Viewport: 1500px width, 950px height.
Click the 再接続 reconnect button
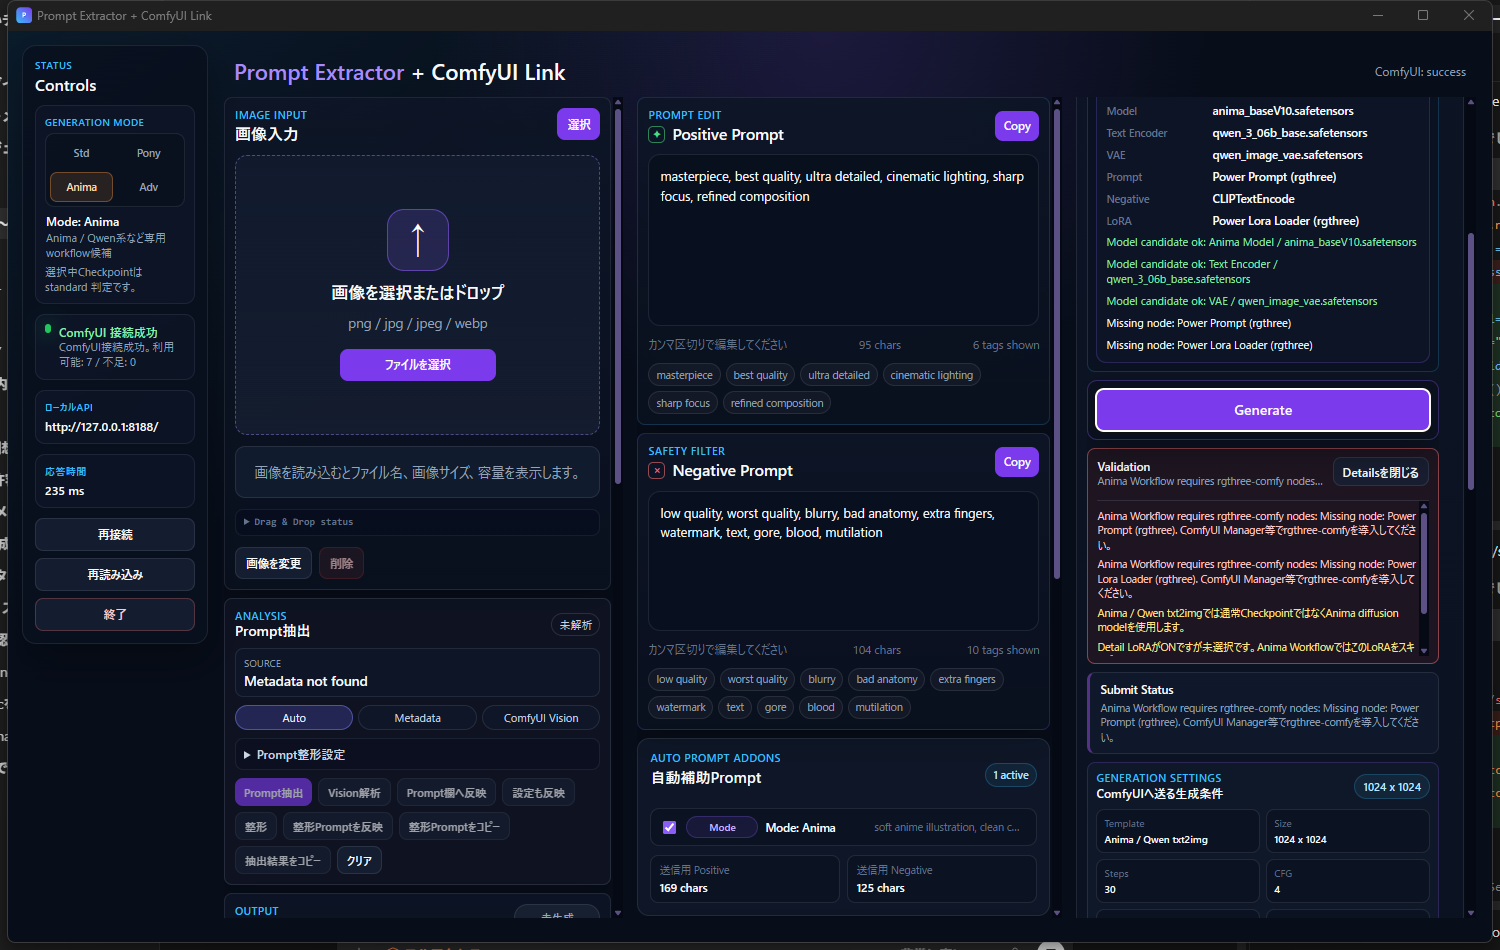pyautogui.click(x=115, y=535)
